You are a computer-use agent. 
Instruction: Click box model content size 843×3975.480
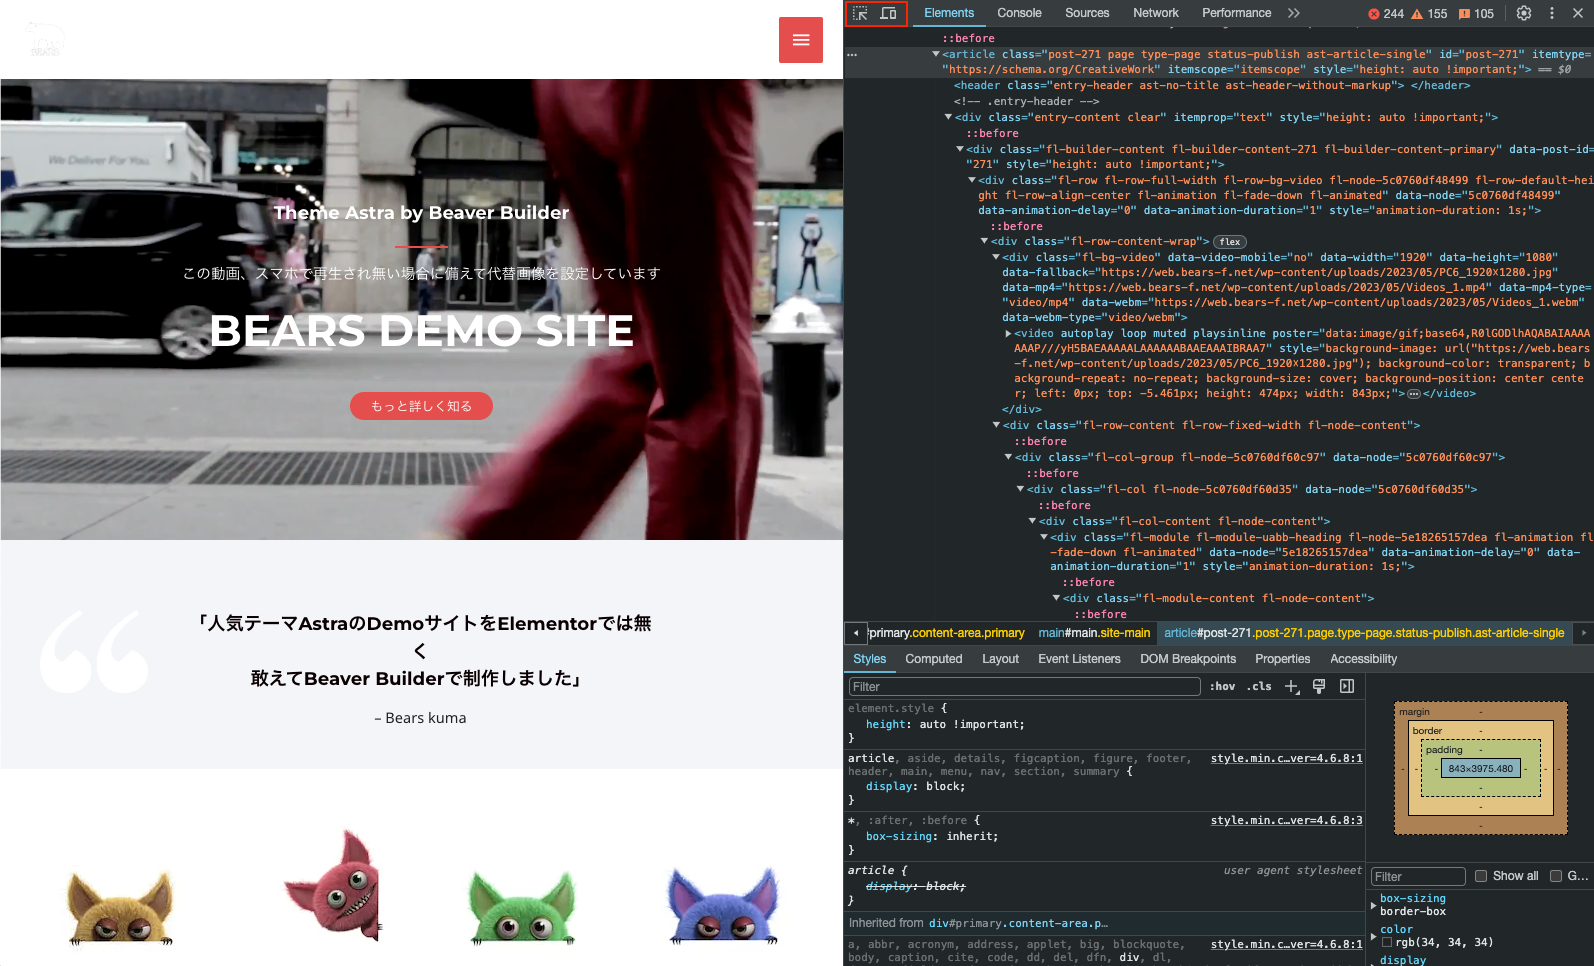tap(1480, 768)
